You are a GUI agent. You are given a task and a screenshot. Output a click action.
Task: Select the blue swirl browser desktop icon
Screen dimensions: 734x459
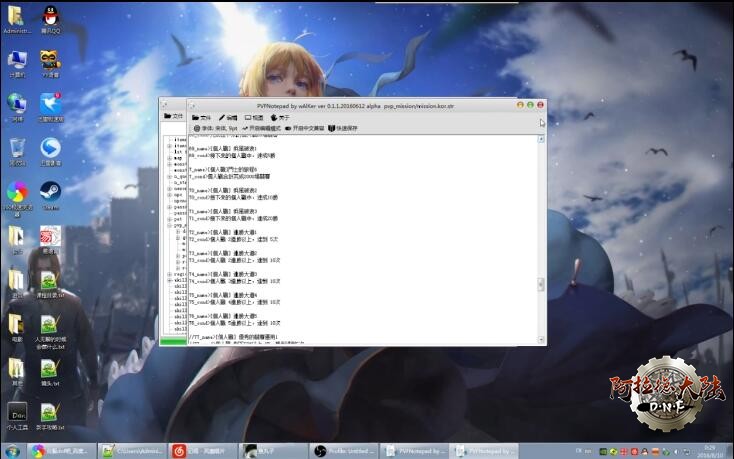51,152
